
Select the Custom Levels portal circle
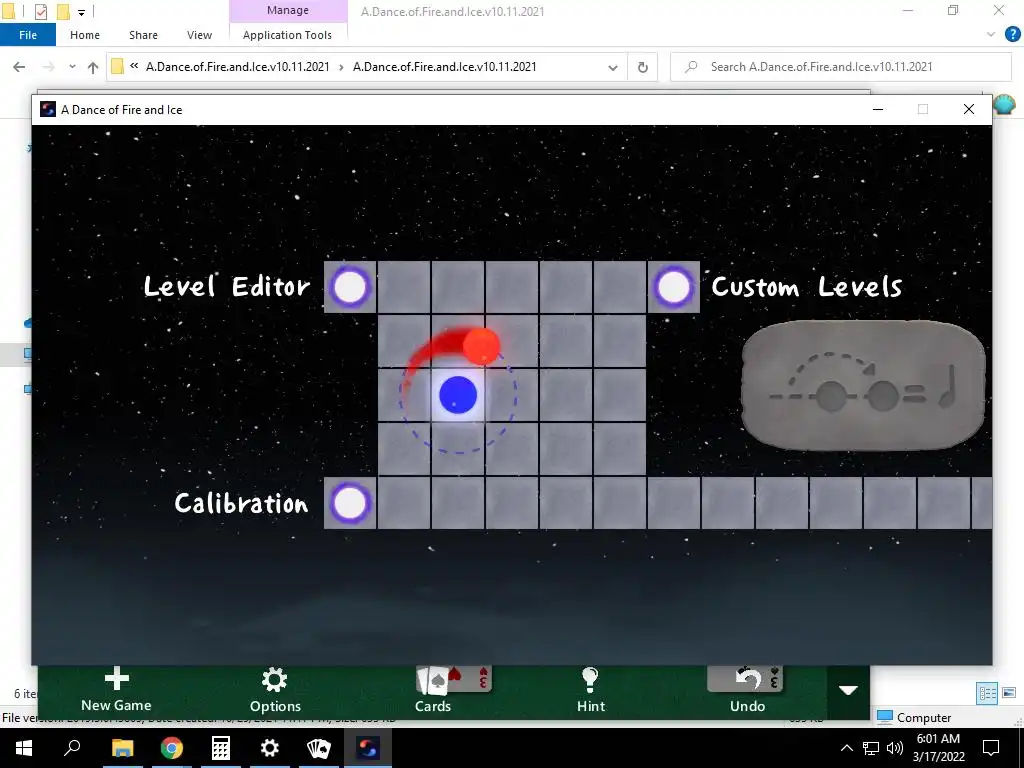[x=673, y=287]
